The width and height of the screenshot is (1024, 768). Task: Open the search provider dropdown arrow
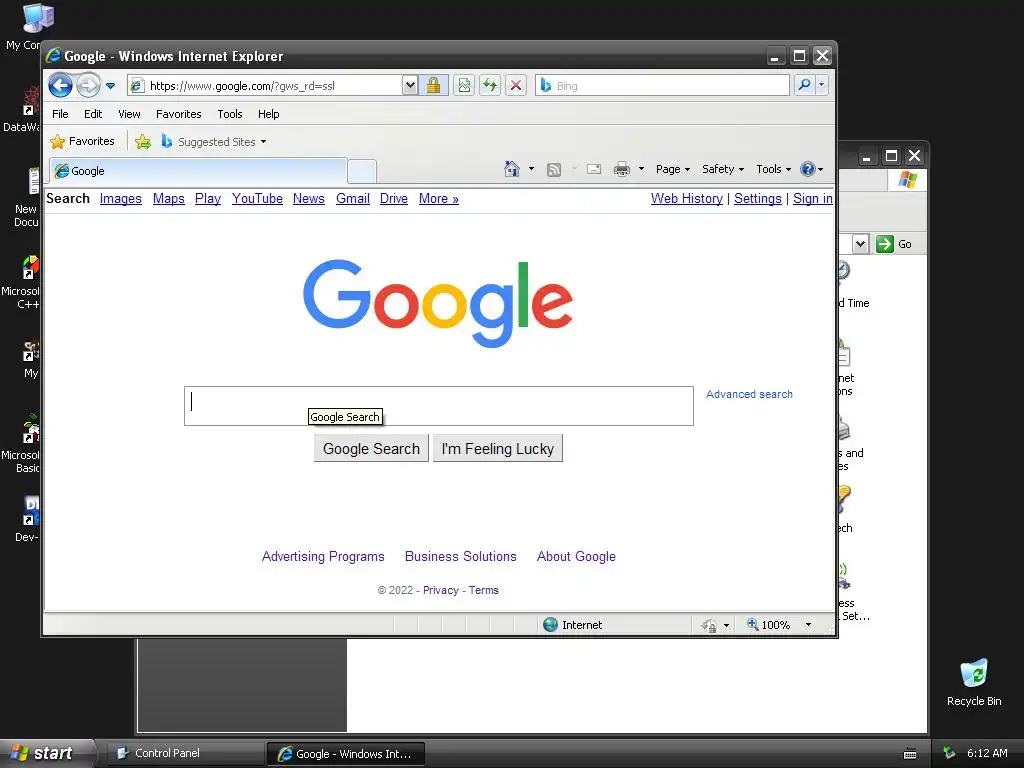[822, 85]
